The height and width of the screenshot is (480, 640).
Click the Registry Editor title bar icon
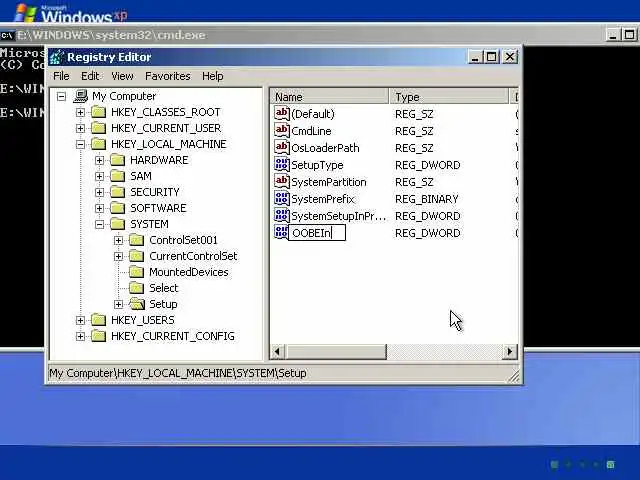point(57,57)
